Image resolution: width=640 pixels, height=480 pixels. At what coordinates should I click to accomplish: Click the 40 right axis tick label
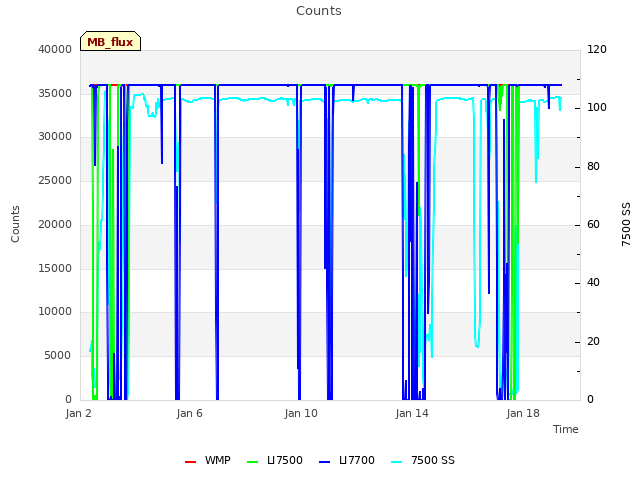coord(593,282)
